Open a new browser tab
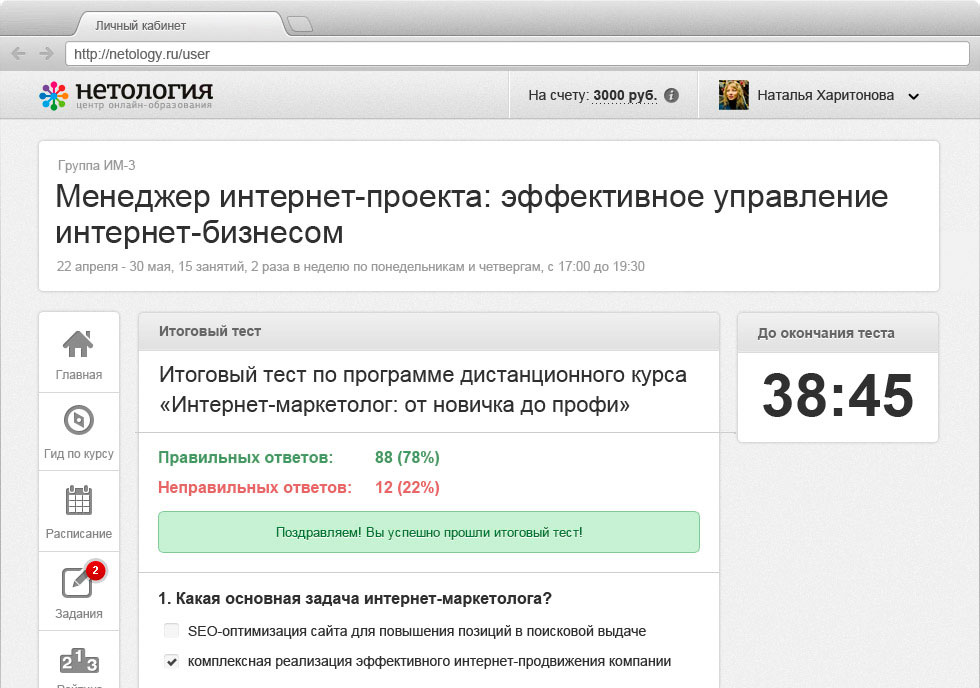 299,24
